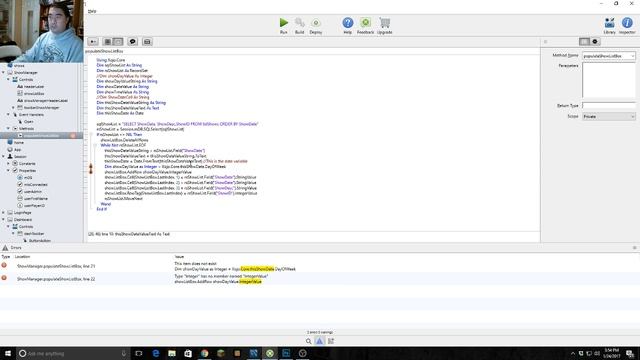Select the ButtonAction event in Dashboard
The height and width of the screenshot is (360, 640).
point(40,241)
